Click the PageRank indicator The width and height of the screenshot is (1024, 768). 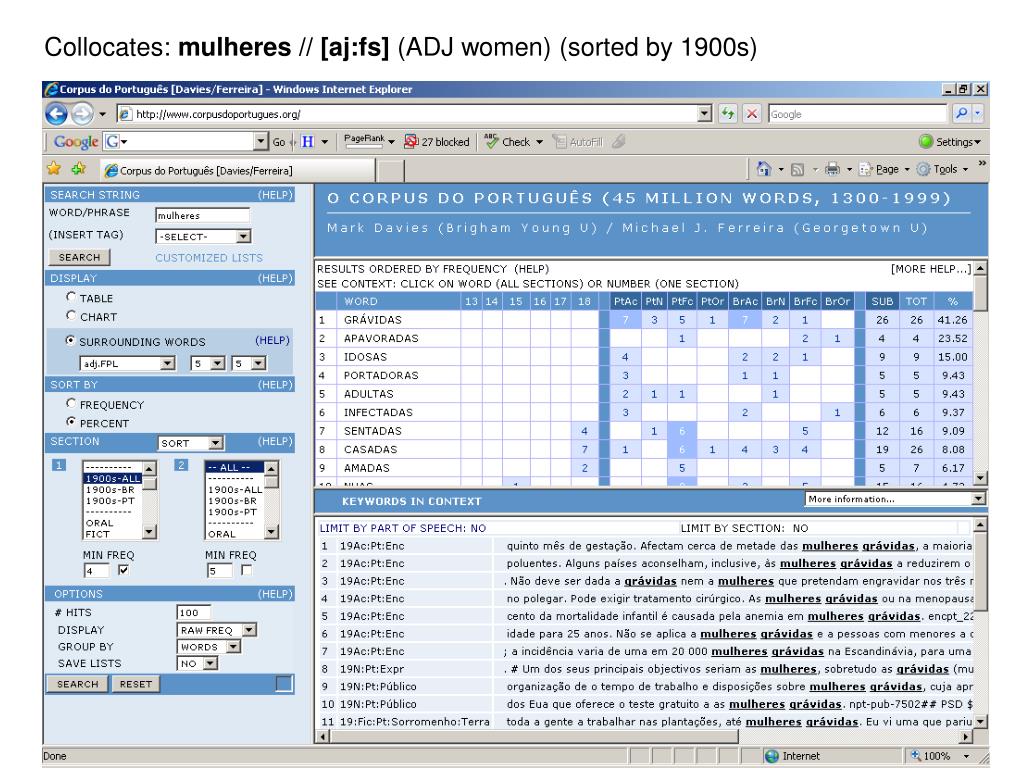click(x=364, y=141)
